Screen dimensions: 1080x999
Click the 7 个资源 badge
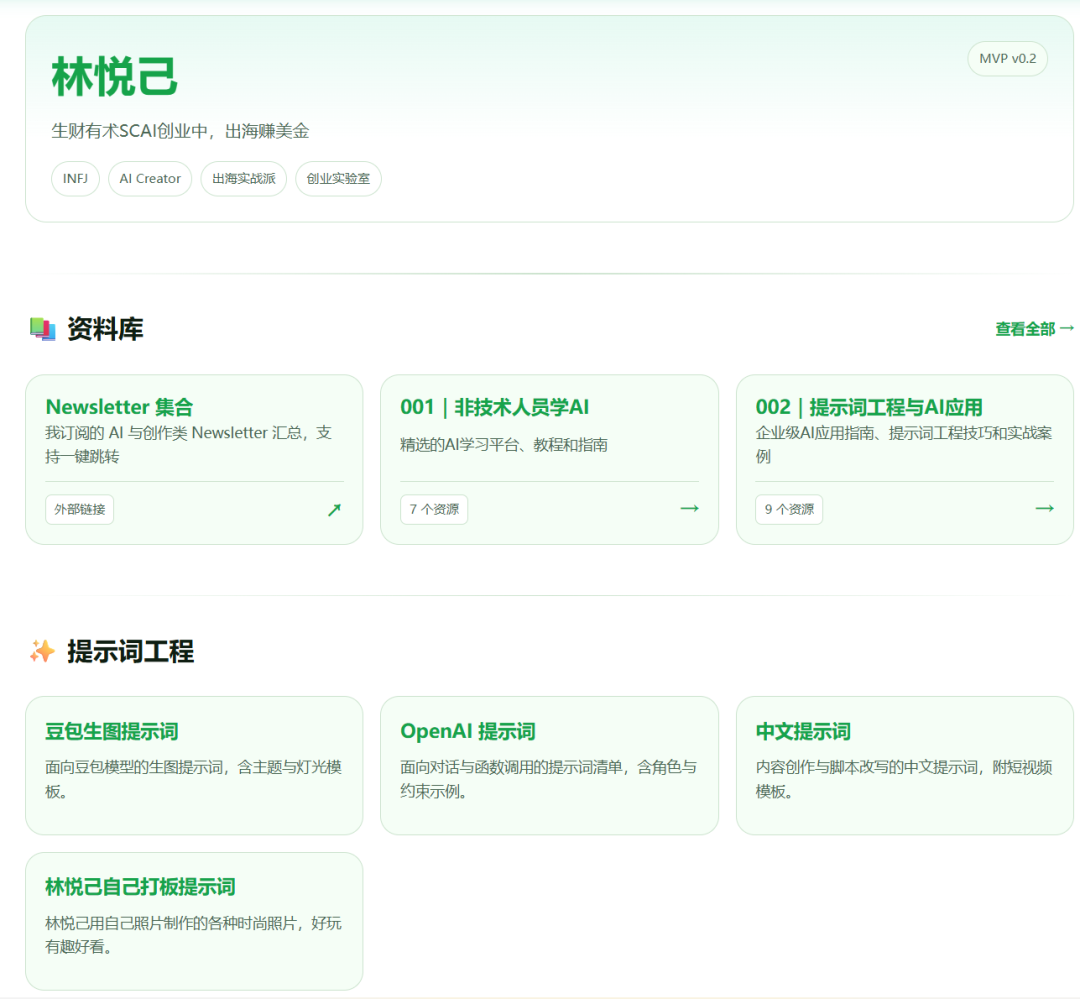pyautogui.click(x=434, y=509)
